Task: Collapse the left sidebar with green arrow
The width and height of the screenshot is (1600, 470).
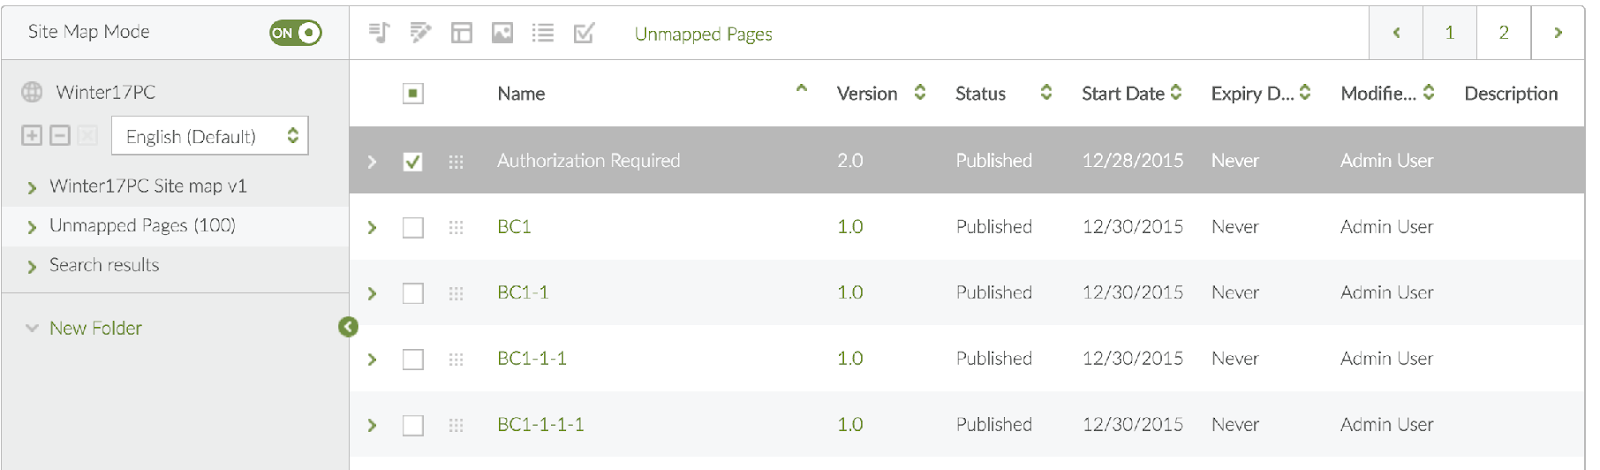Action: click(x=348, y=327)
